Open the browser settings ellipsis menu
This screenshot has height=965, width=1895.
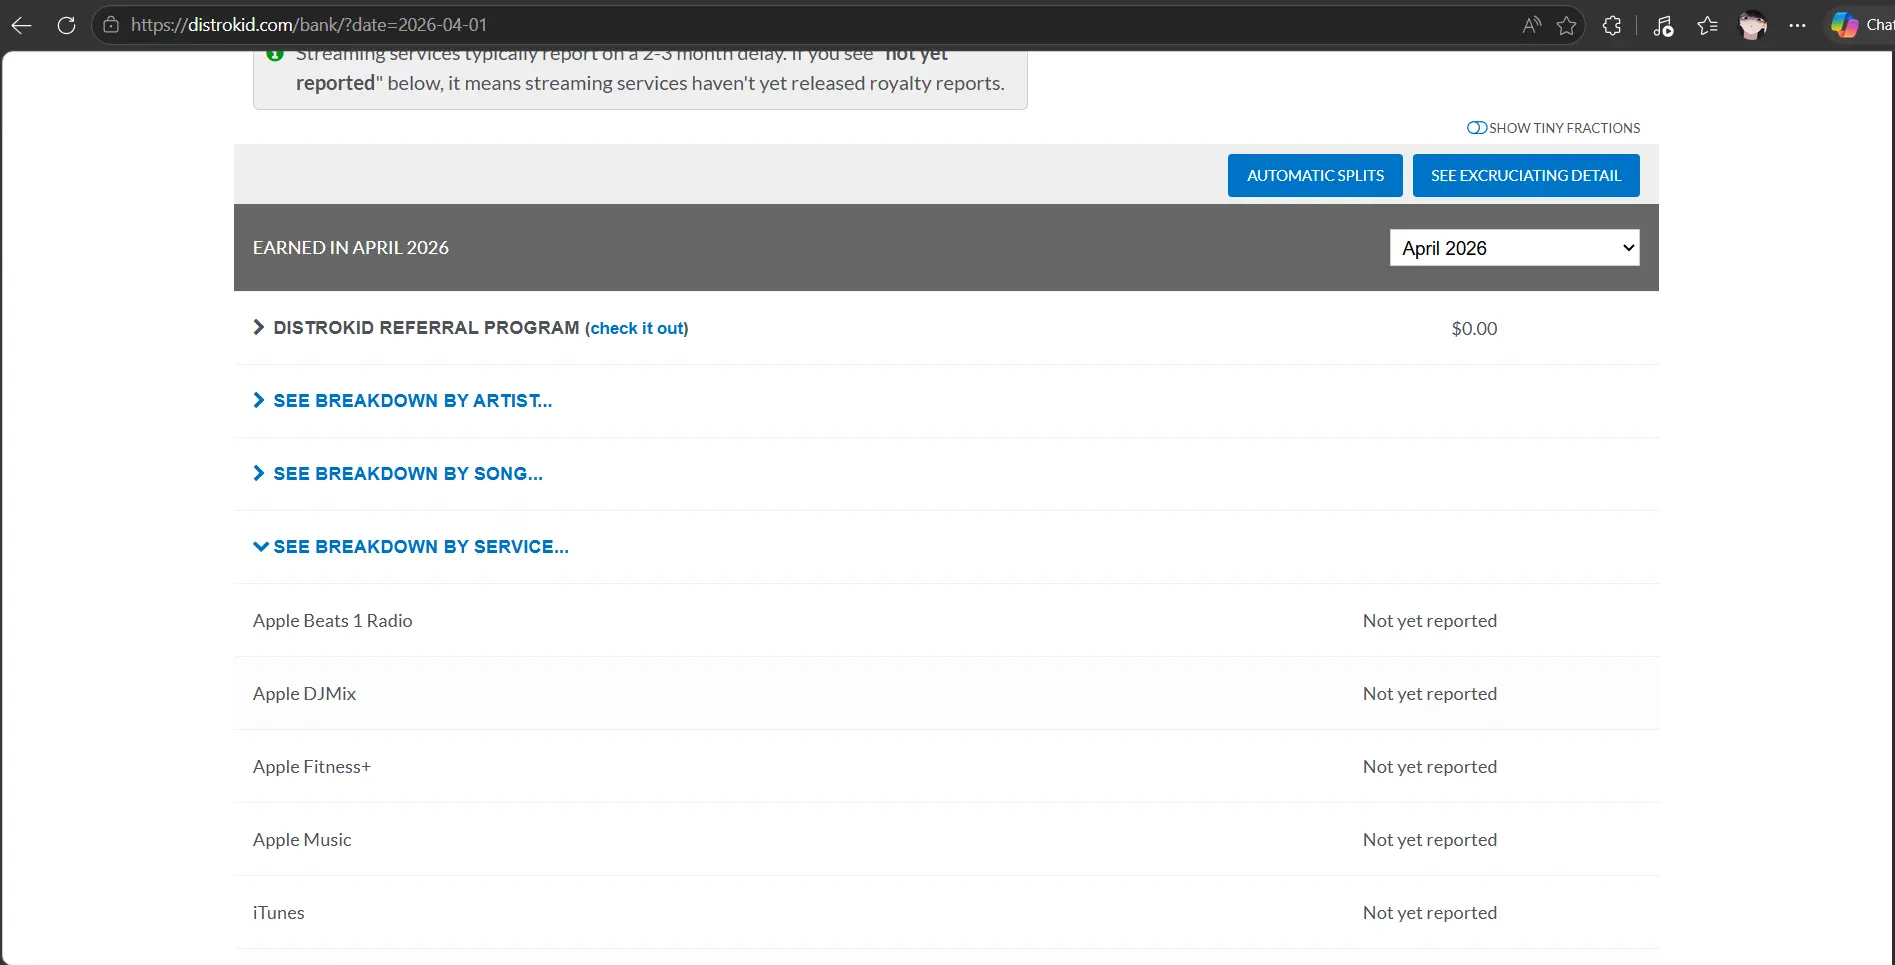coord(1797,25)
